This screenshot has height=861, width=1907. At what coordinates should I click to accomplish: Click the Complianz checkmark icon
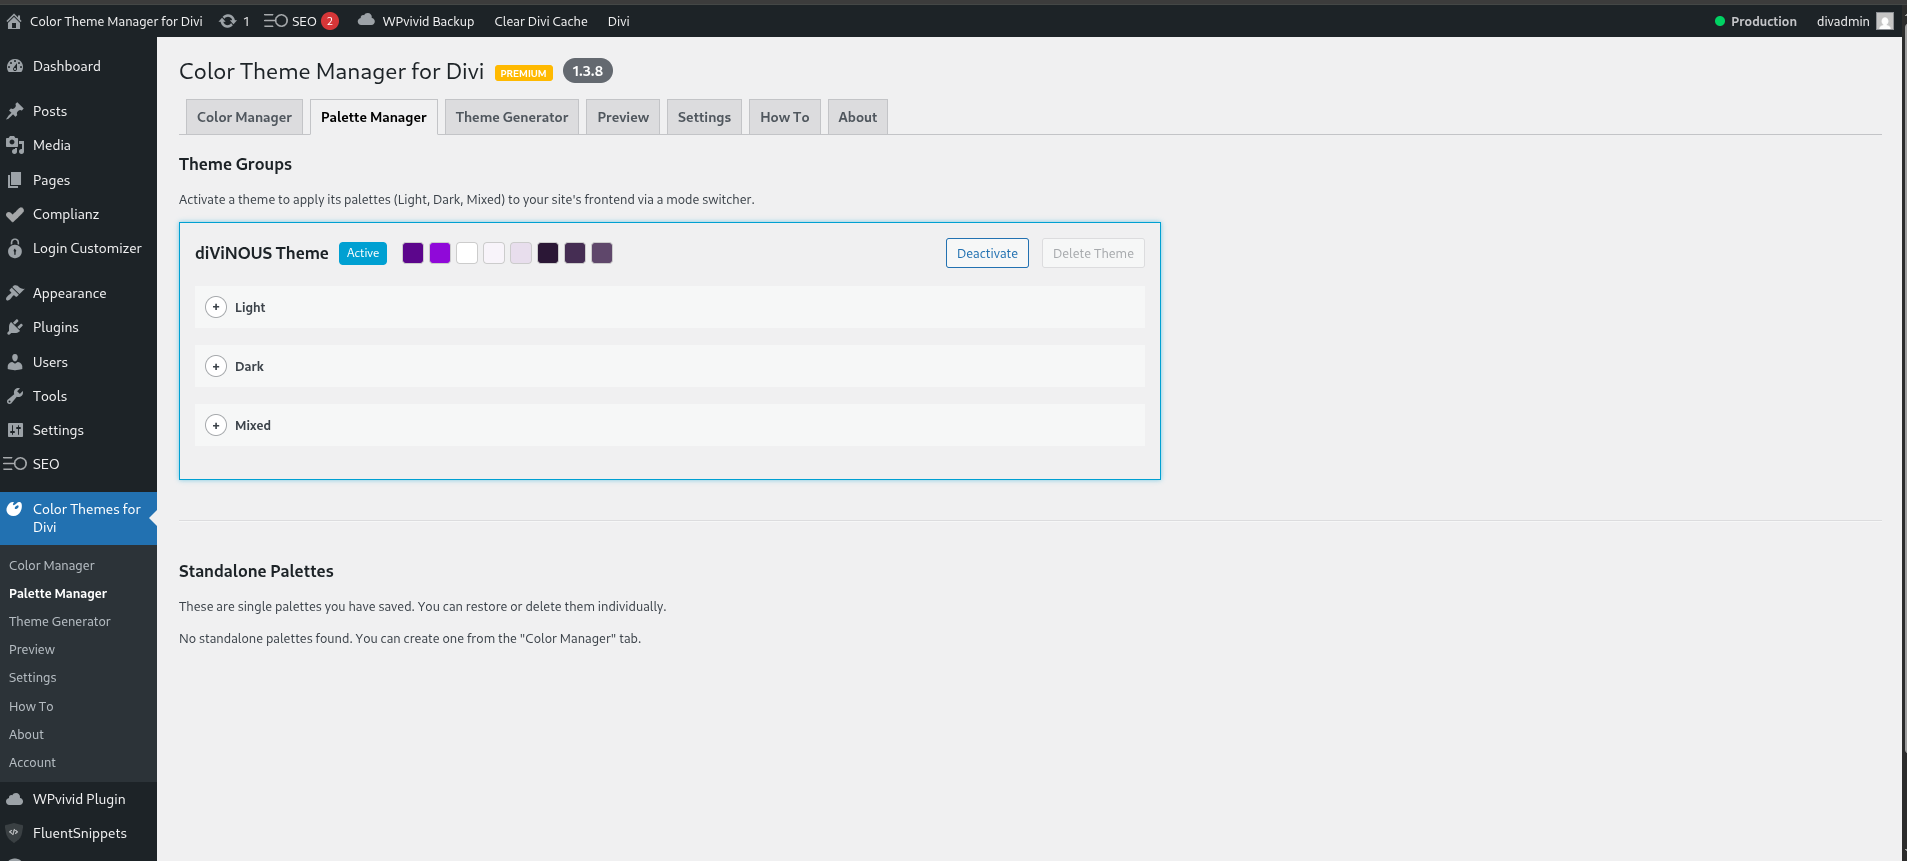[x=15, y=214]
